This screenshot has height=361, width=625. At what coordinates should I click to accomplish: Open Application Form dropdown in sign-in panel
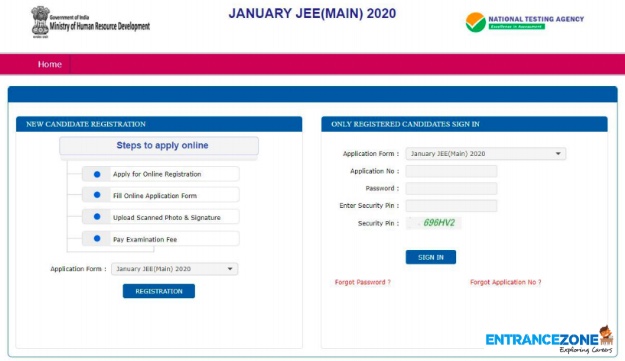point(485,153)
